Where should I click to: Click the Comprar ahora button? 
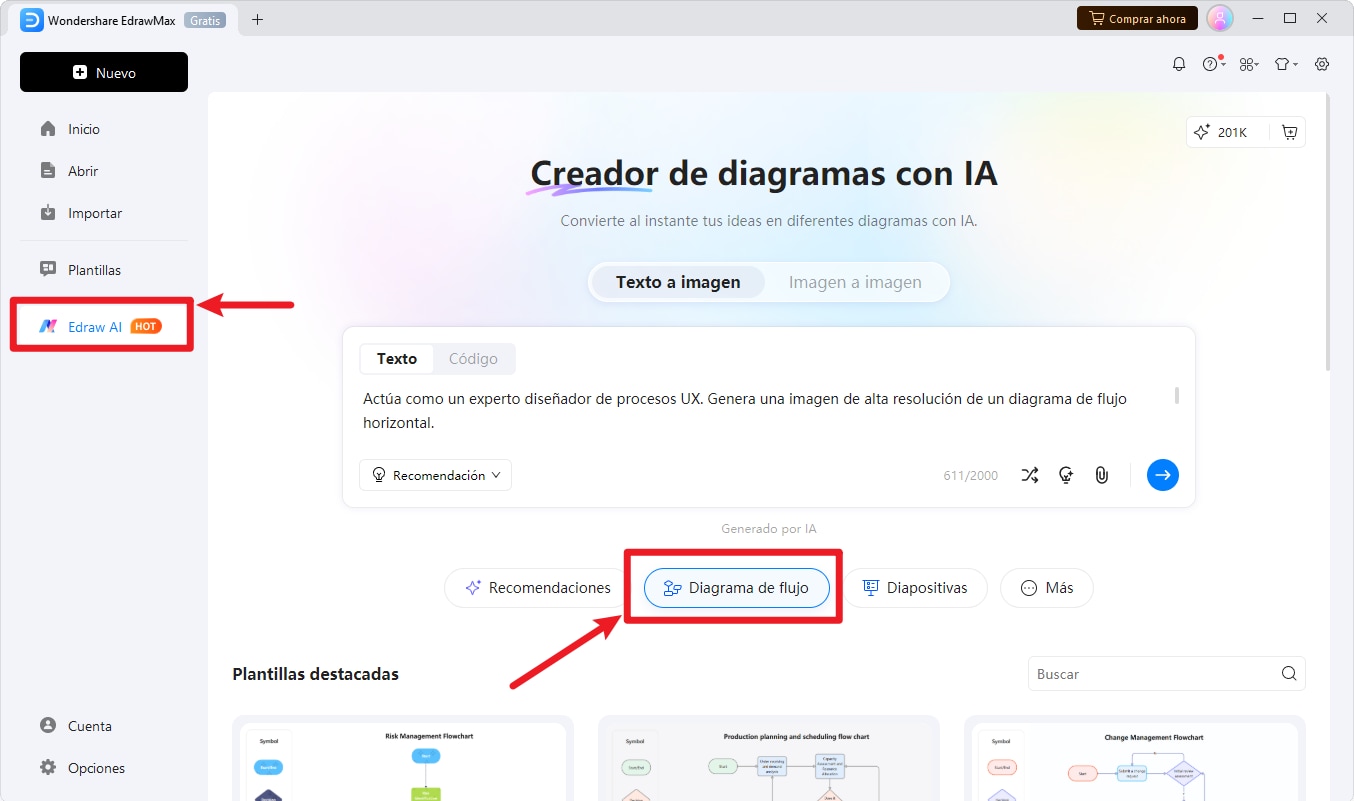1137,17
